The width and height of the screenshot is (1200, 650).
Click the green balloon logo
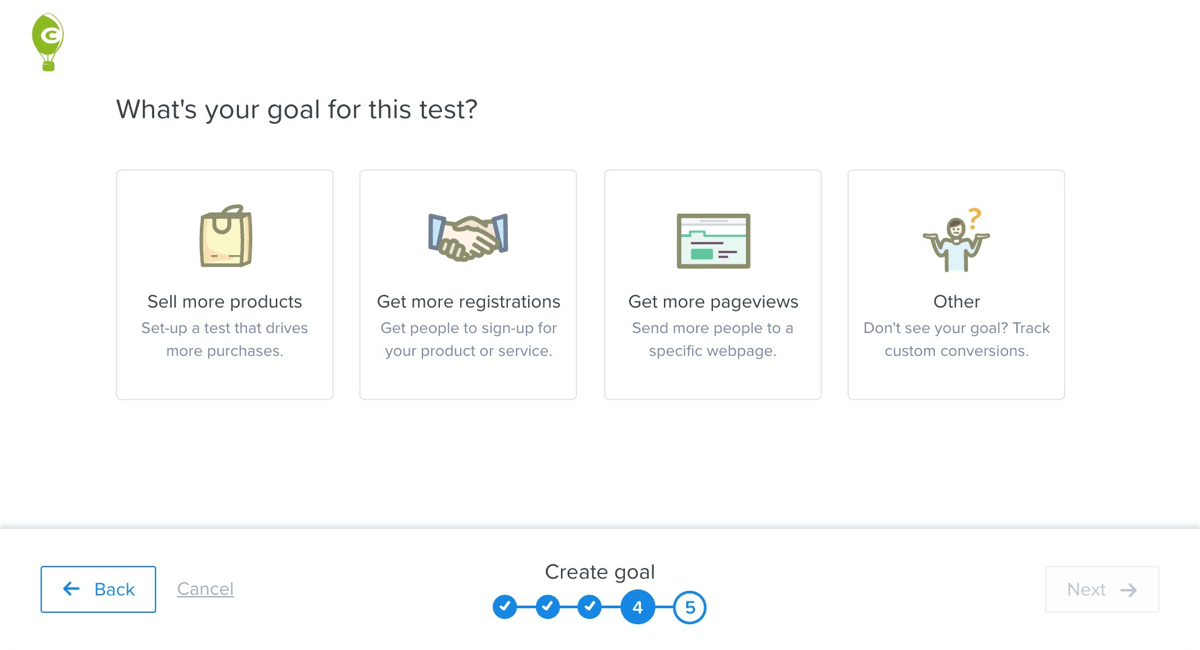(x=47, y=41)
